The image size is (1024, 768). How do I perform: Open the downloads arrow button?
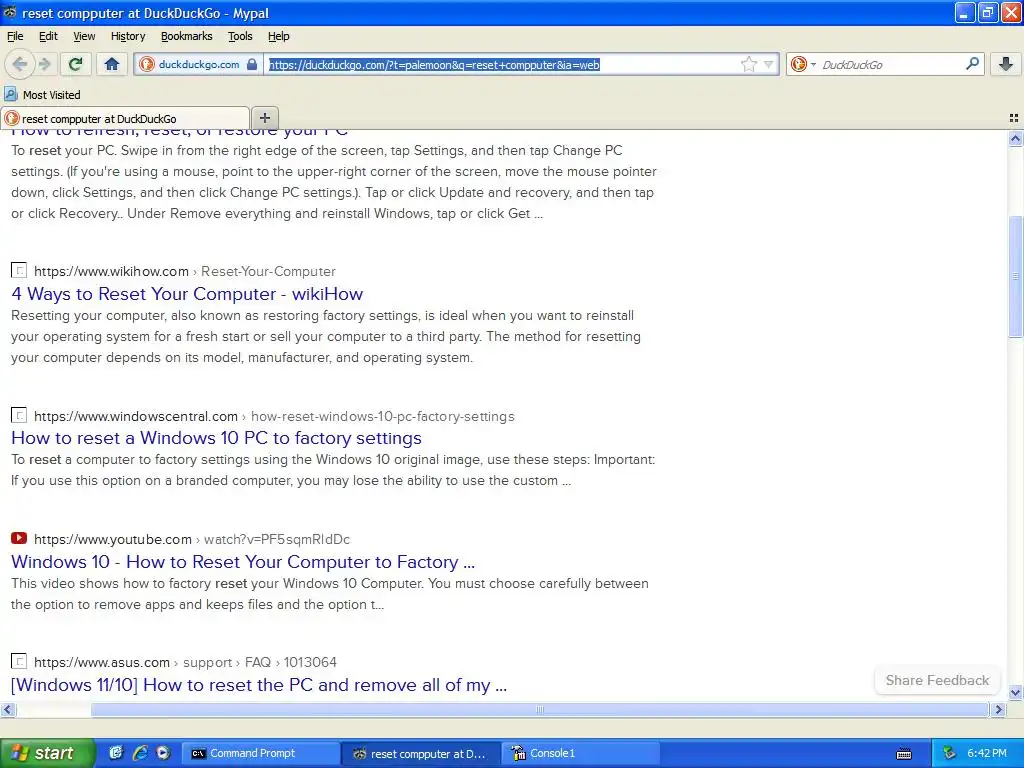pyautogui.click(x=1006, y=64)
